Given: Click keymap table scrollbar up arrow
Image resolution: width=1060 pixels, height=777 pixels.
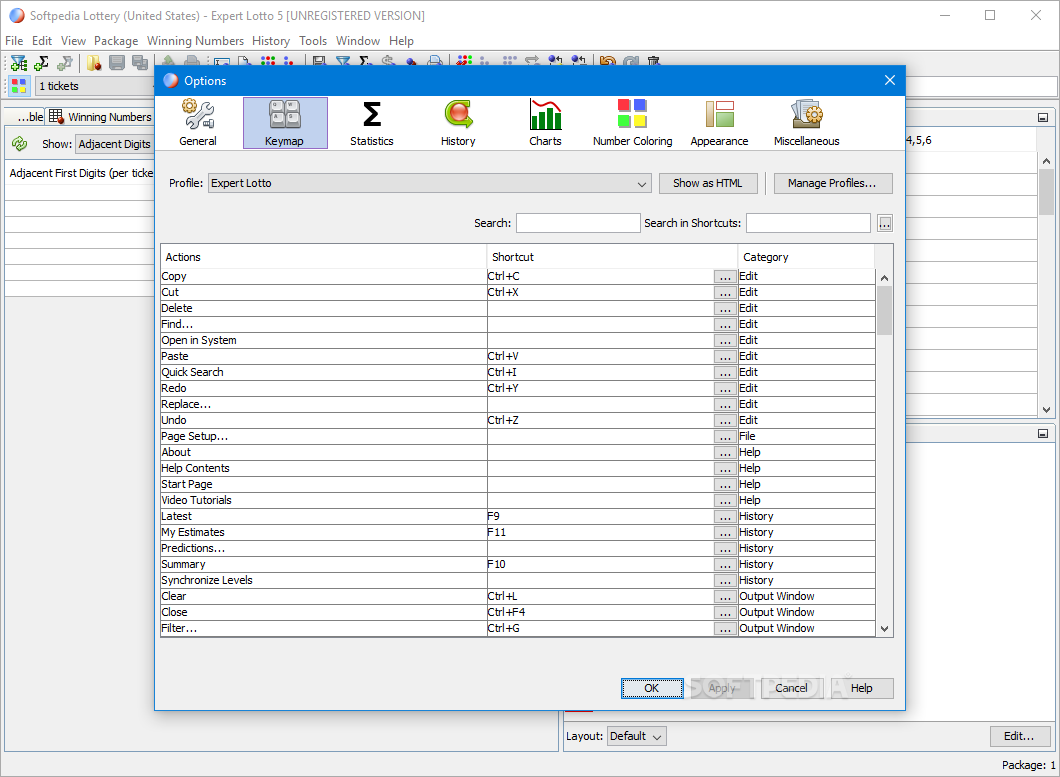Looking at the screenshot, I should [884, 278].
